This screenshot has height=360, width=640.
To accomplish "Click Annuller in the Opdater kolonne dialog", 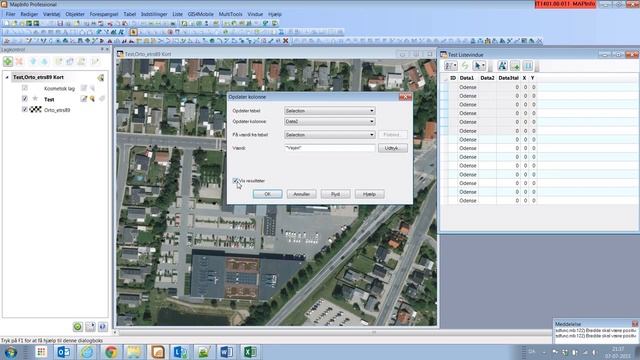I will tap(302, 194).
